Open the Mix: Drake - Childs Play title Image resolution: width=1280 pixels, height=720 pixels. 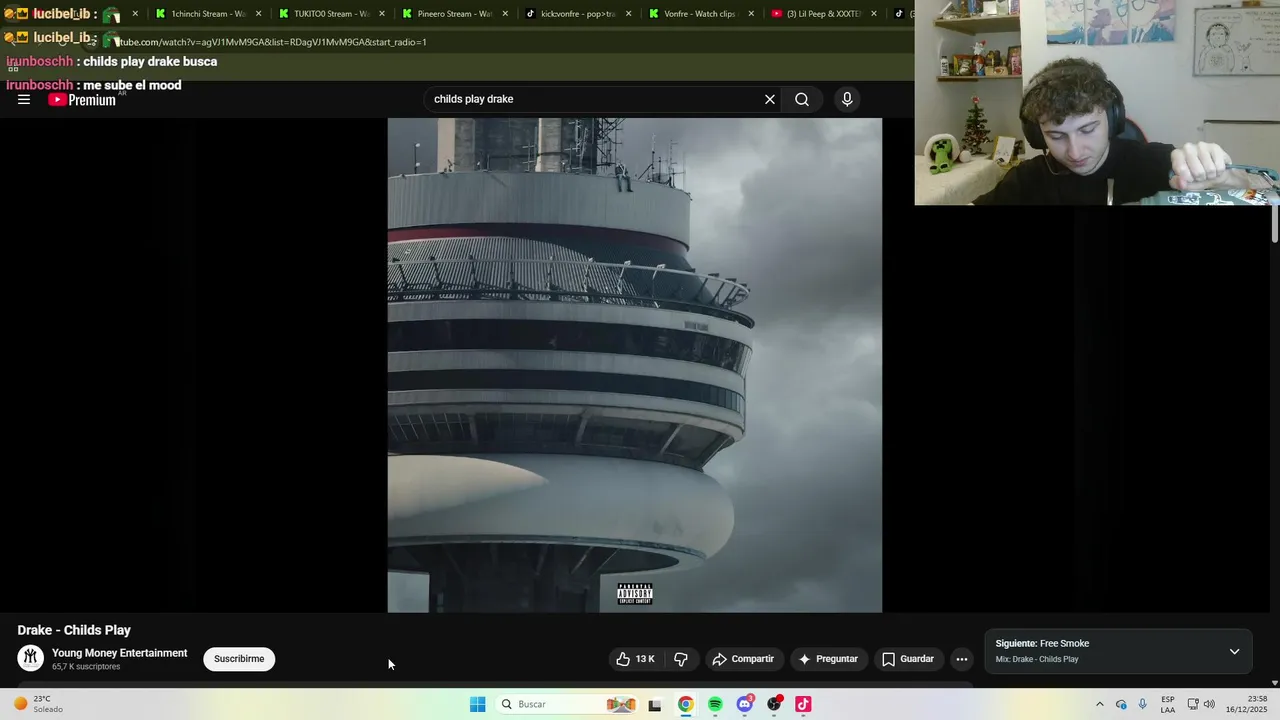(x=1037, y=660)
